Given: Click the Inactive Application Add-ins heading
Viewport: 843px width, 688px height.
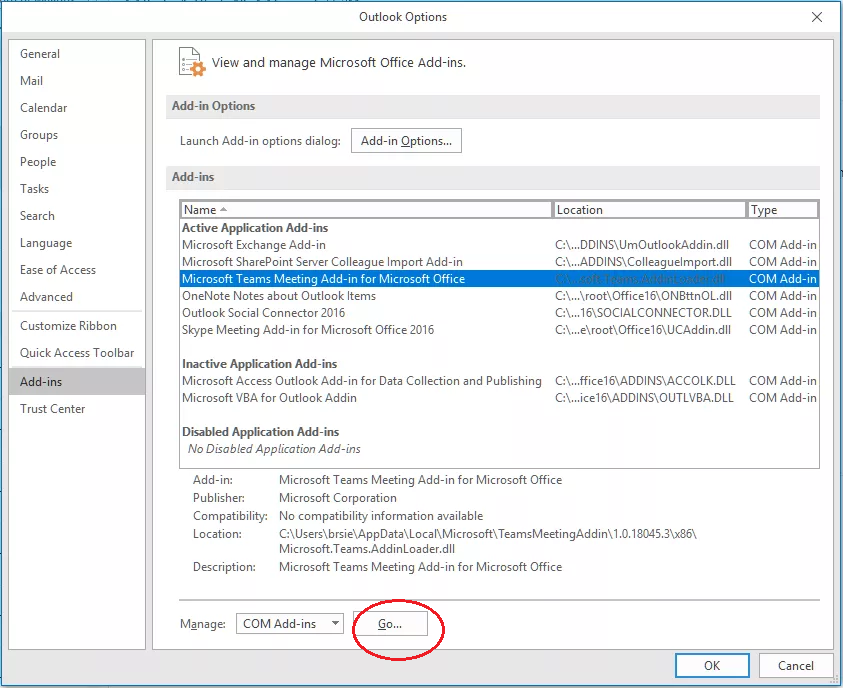Looking at the screenshot, I should (x=259, y=364).
